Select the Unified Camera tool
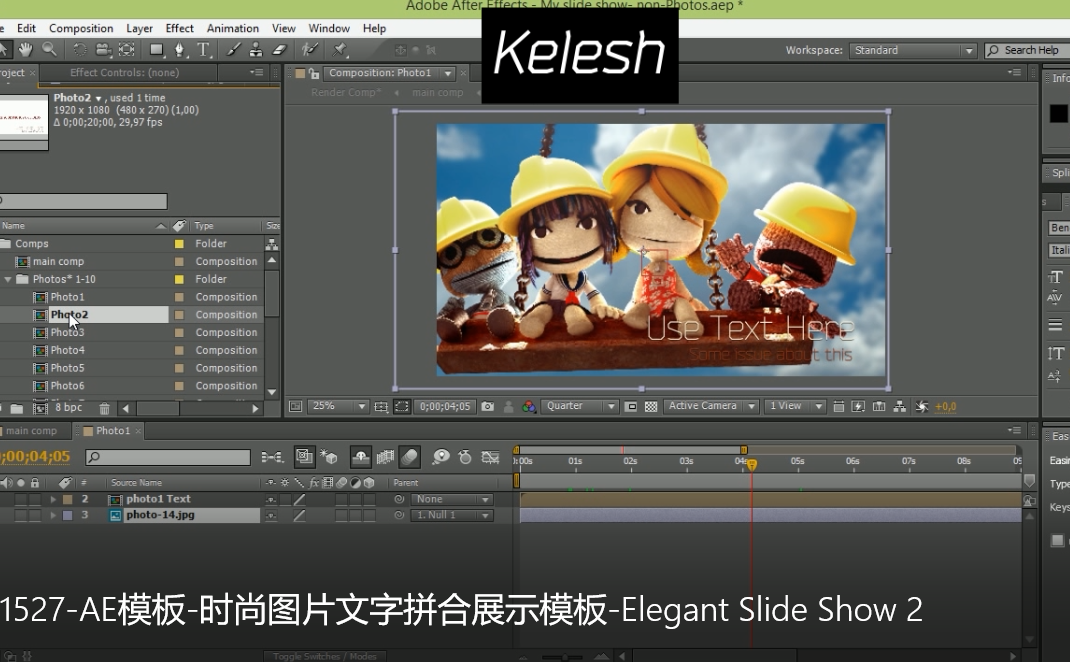Image resolution: width=1070 pixels, height=662 pixels. 103,49
